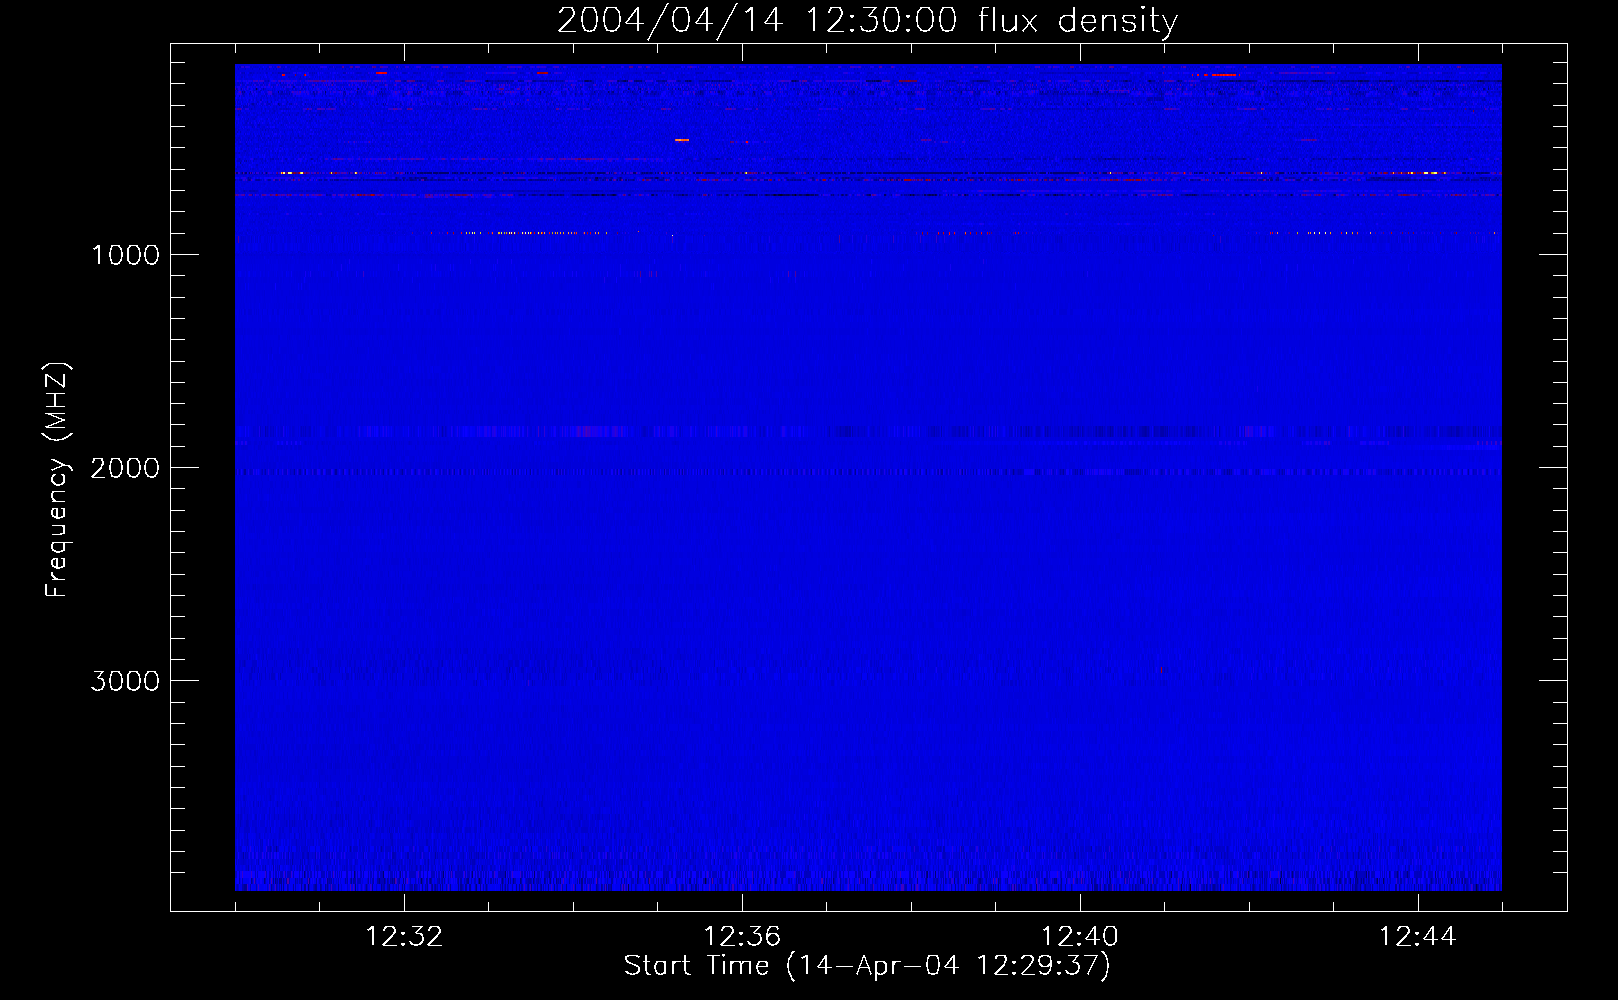Click the 12:40 time tick label

click(1080, 937)
